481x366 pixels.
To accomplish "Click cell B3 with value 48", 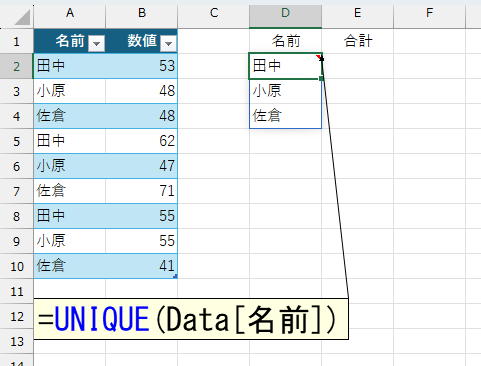I will tap(142, 91).
